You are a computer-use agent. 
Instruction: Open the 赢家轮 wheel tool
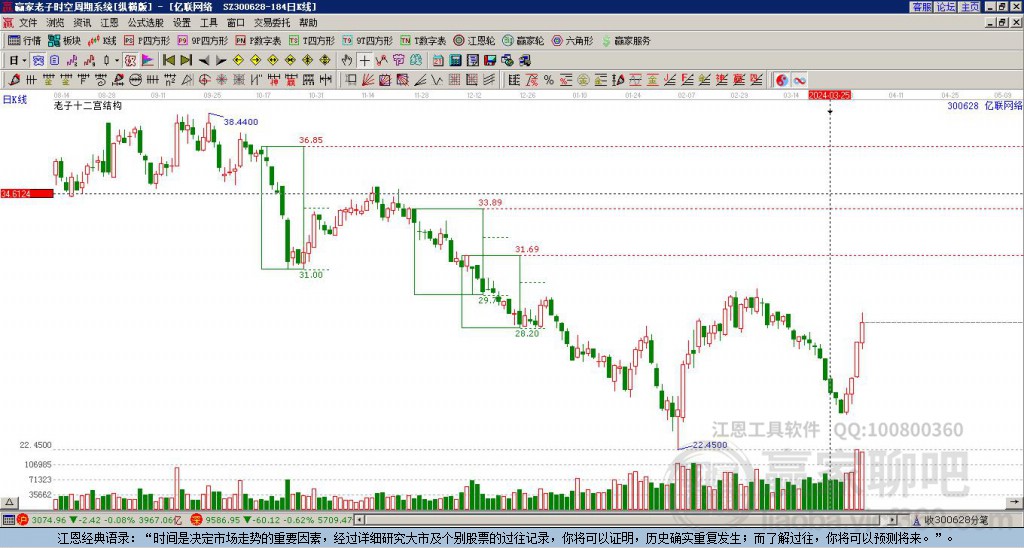[523, 40]
